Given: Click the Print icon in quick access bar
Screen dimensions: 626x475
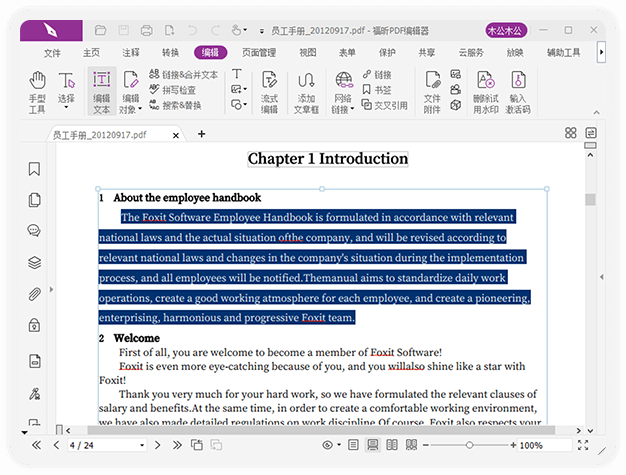Looking at the screenshot, I should tap(147, 30).
